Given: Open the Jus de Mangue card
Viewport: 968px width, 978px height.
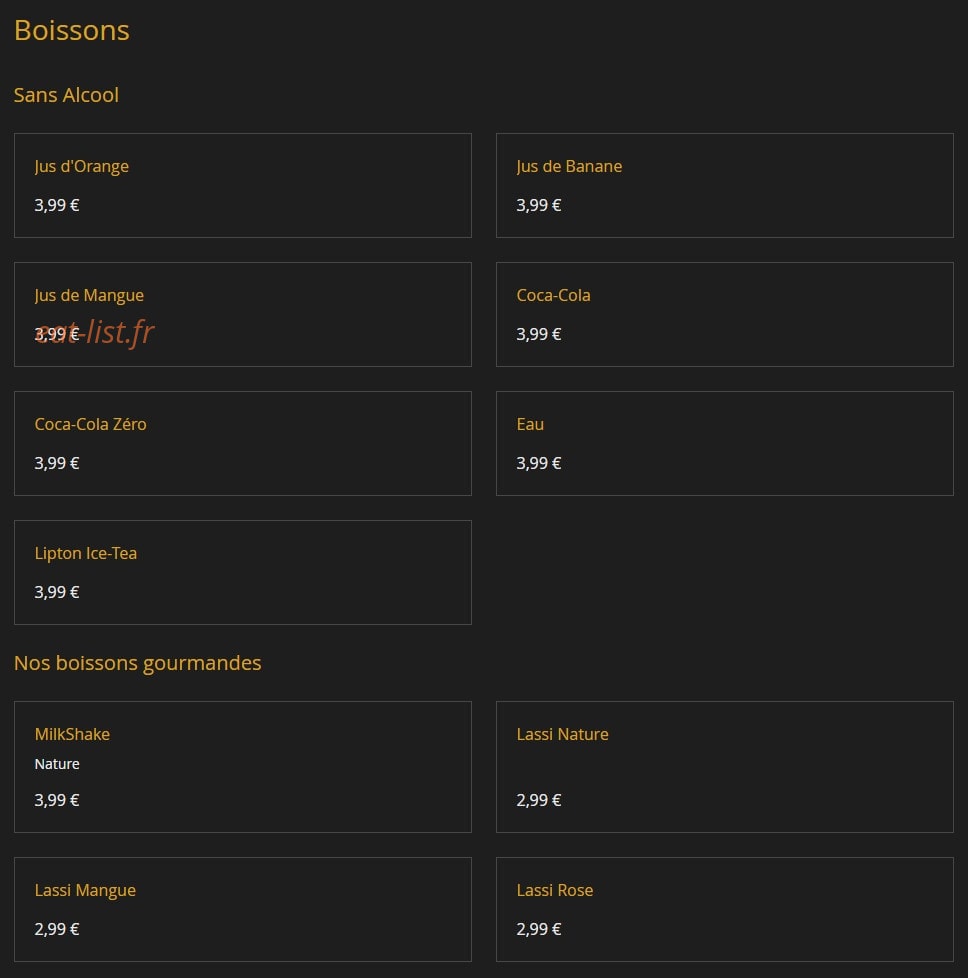Looking at the screenshot, I should [x=243, y=314].
